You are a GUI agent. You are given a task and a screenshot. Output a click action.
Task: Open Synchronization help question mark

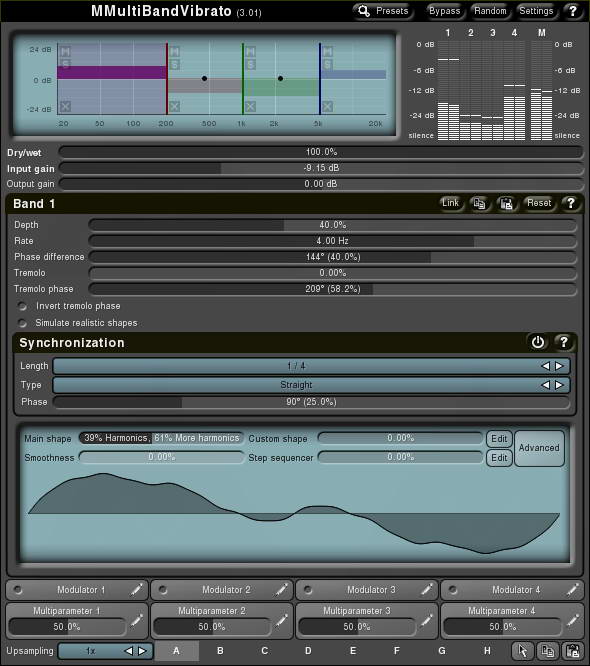pos(564,342)
